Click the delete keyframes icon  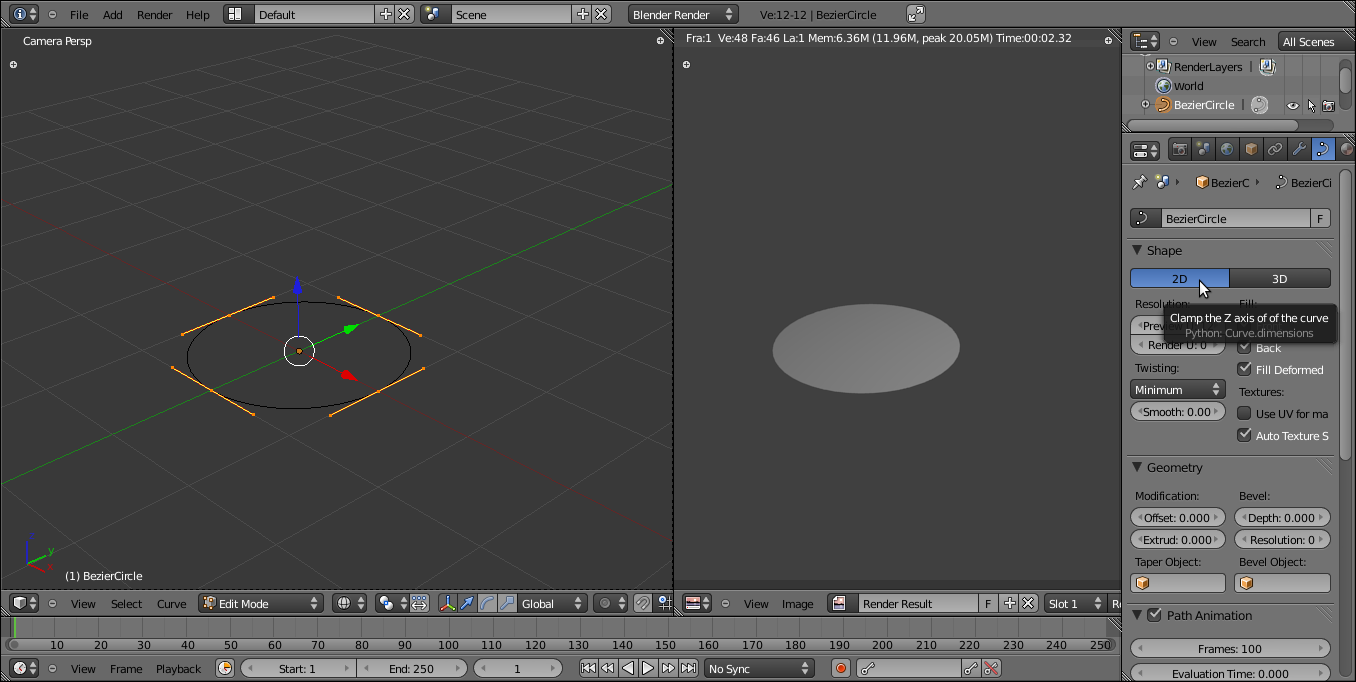991,668
